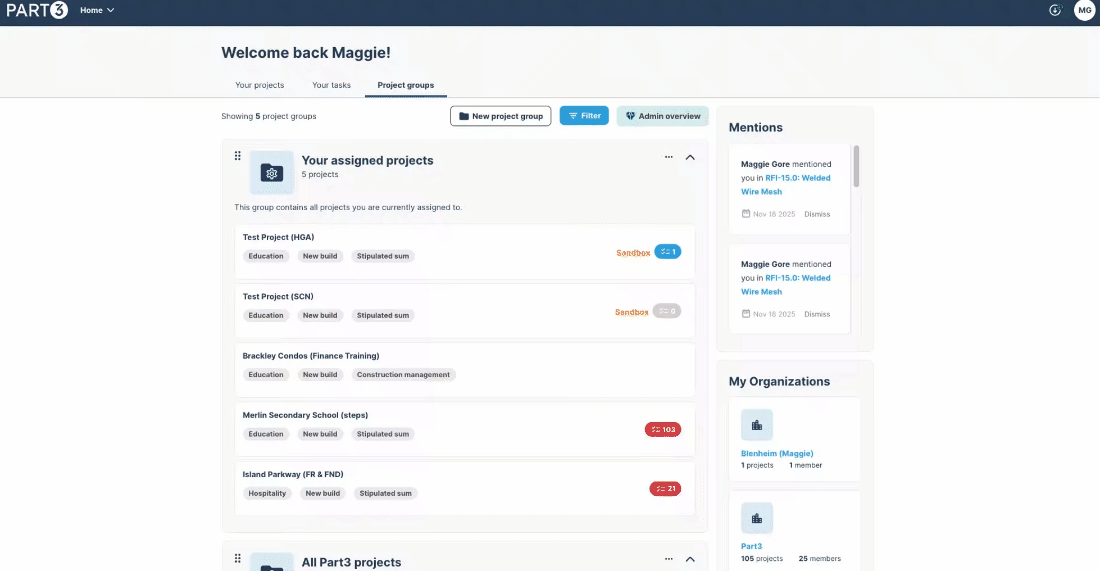Create a New project group
Screen dimensions: 1100x571
[x=501, y=116]
